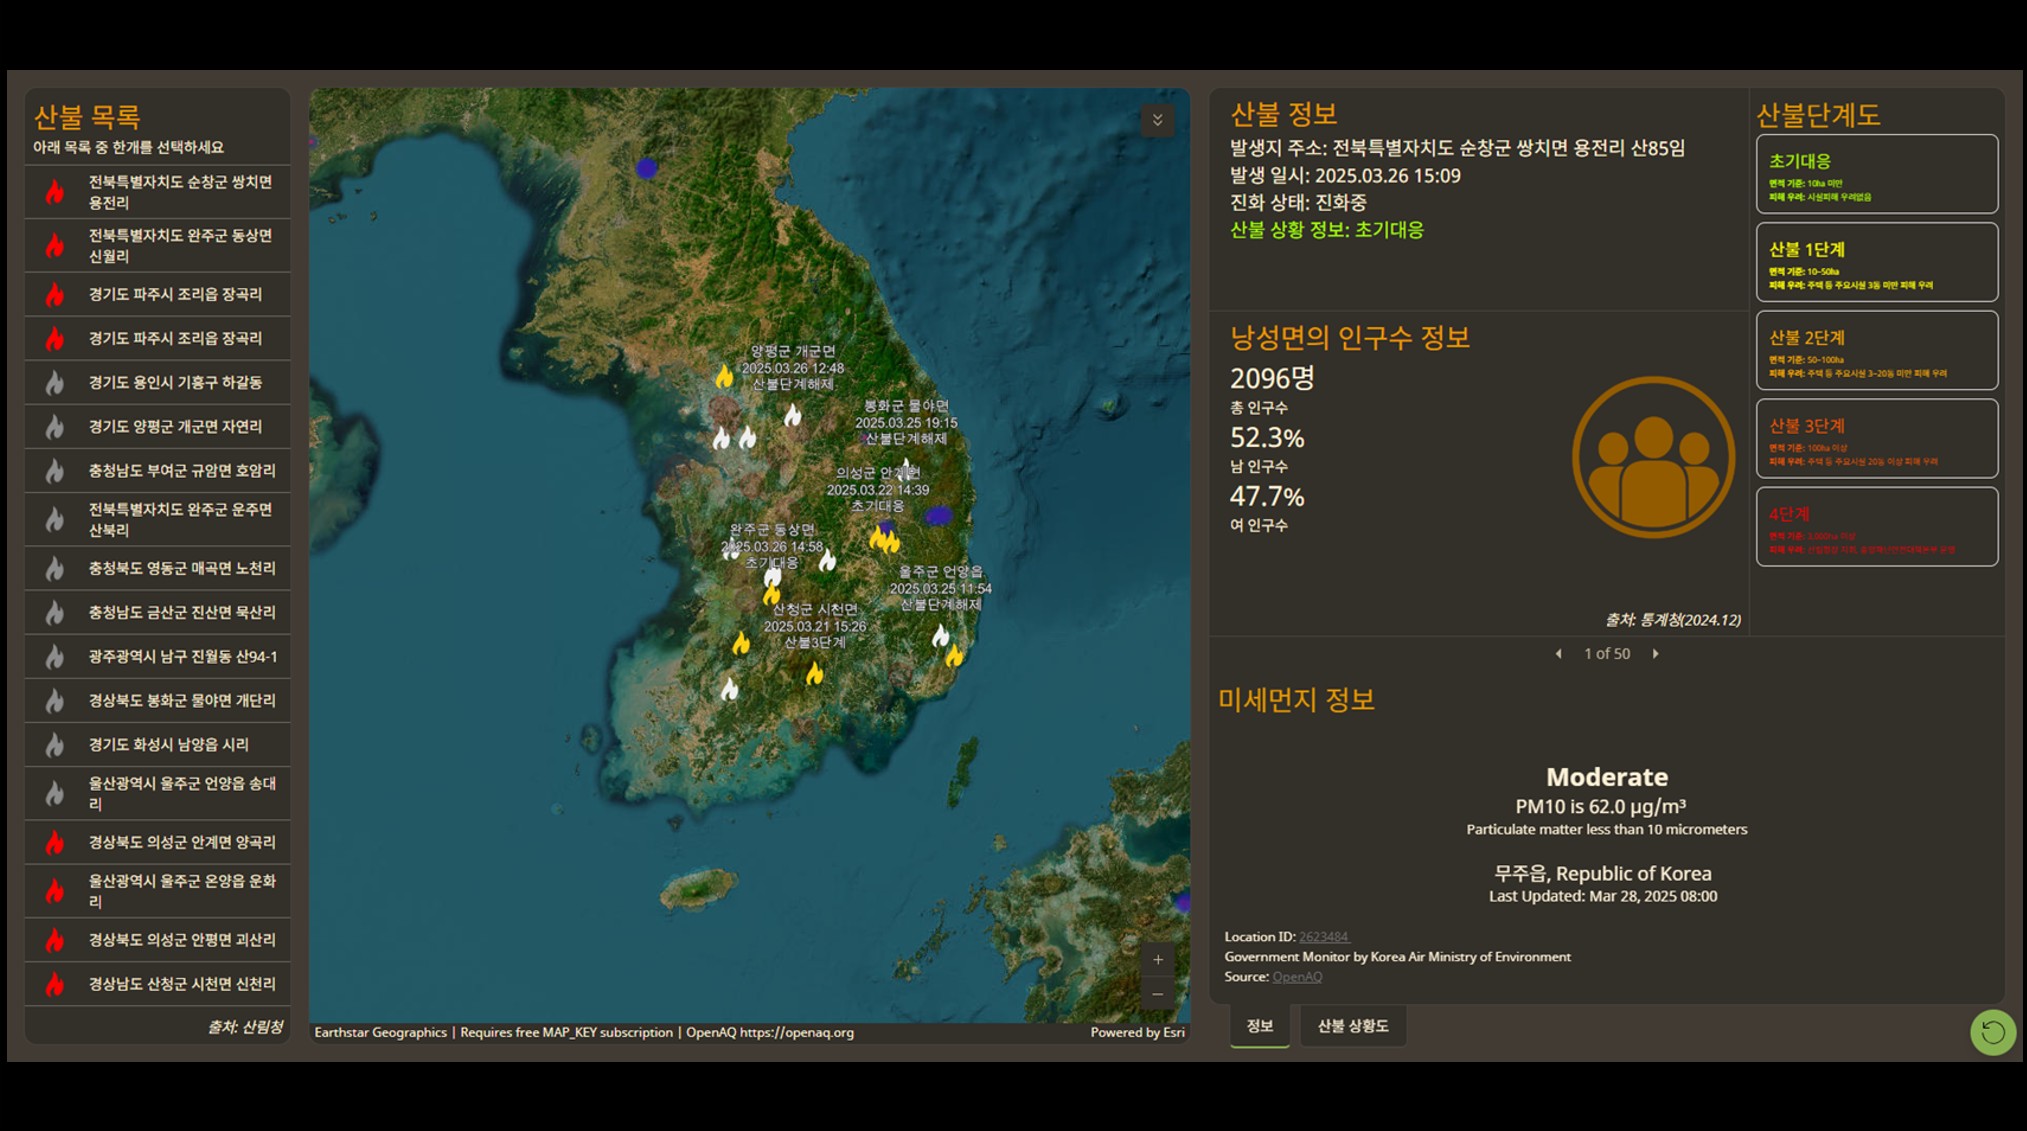This screenshot has height=1131, width=2027.
Task: Click the orange population people icon
Action: point(1653,457)
